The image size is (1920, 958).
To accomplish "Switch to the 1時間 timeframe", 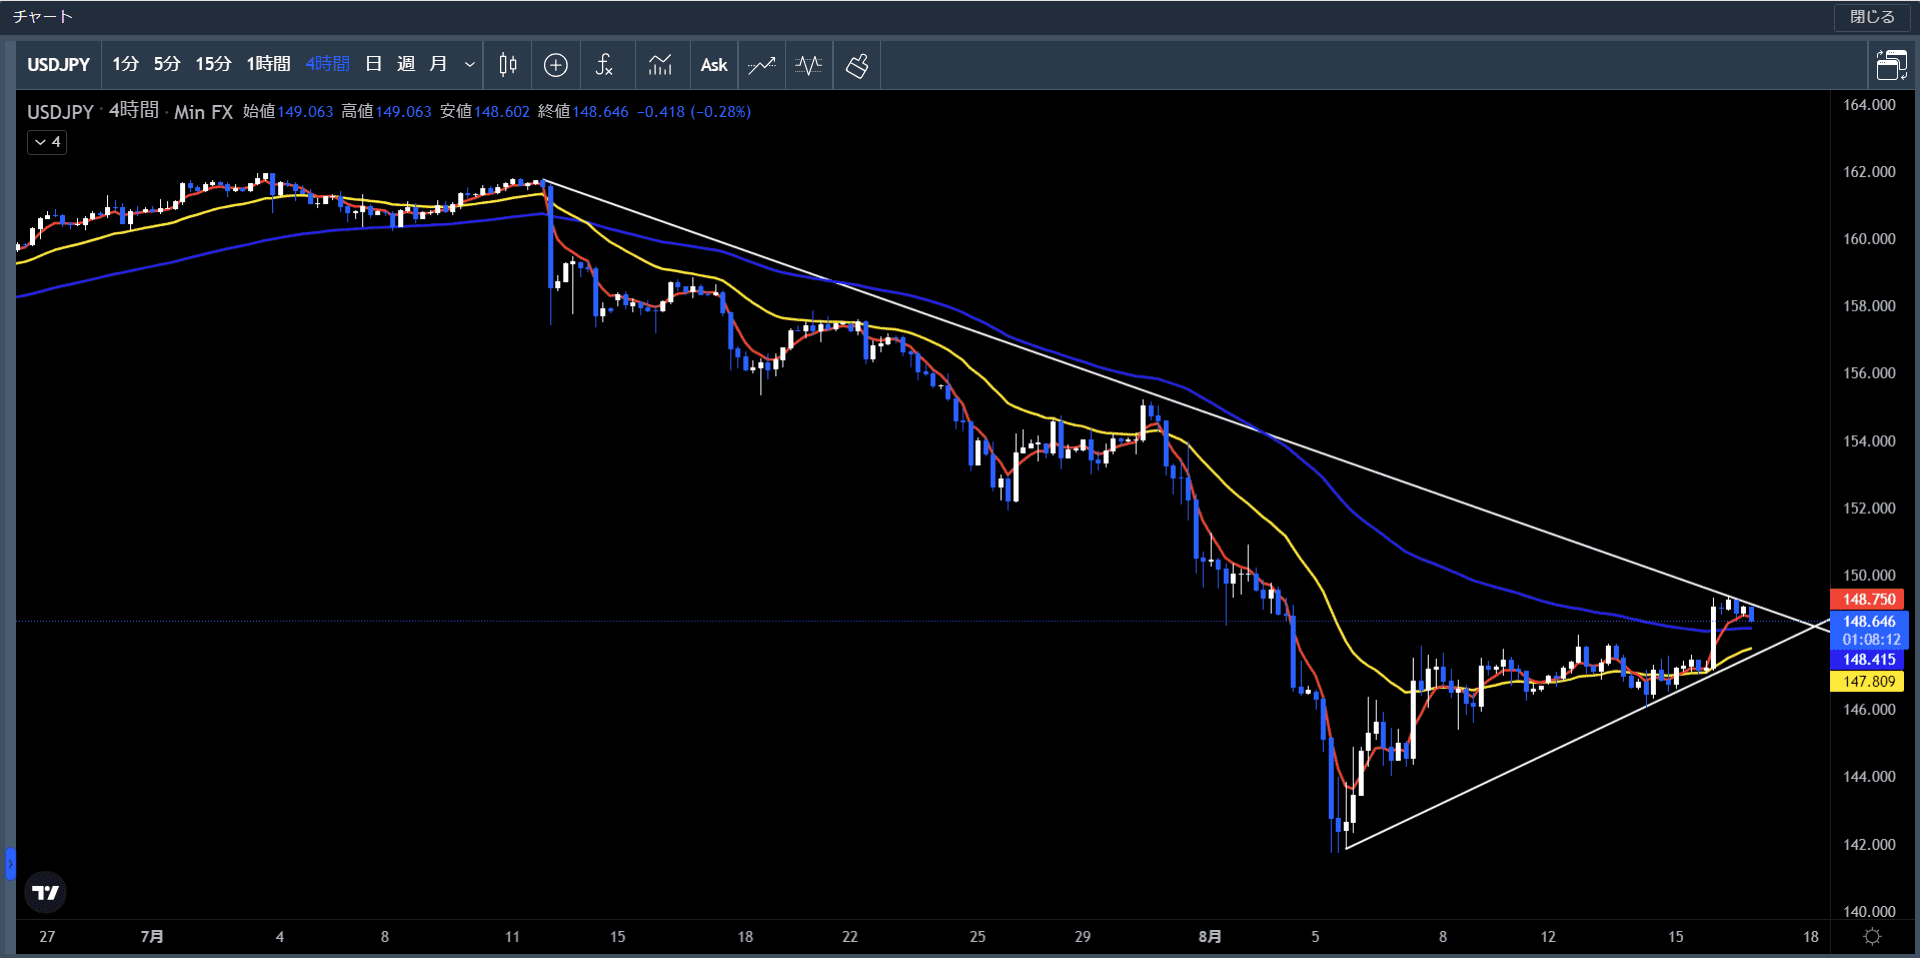I will [268, 65].
